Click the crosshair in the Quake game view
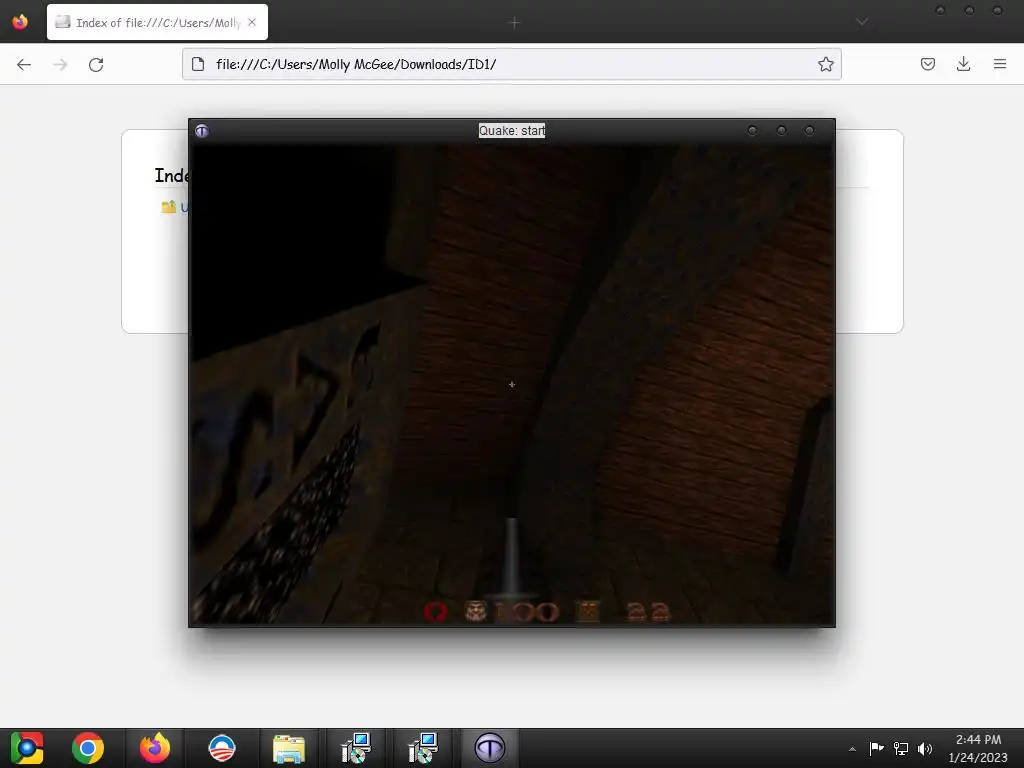 pos(512,385)
